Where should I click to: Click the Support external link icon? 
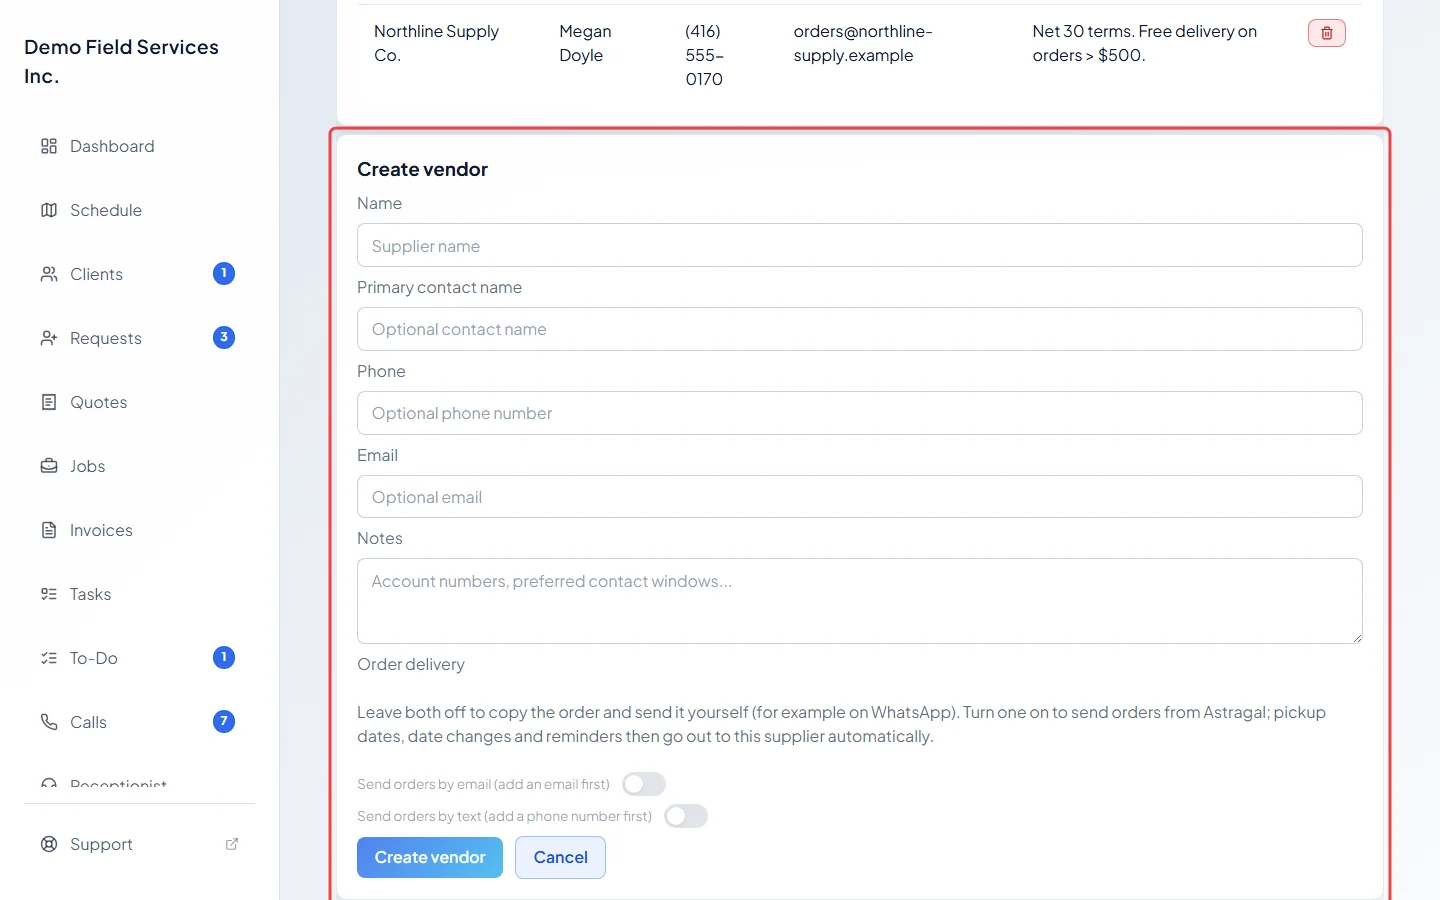(x=232, y=844)
